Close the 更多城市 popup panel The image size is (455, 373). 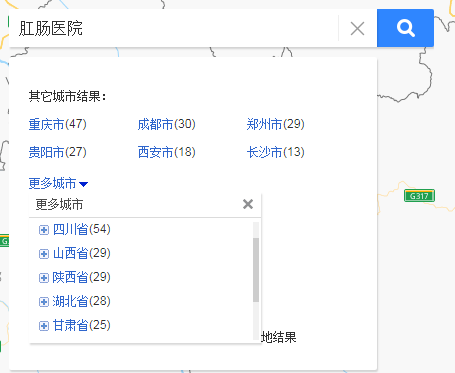pos(248,204)
